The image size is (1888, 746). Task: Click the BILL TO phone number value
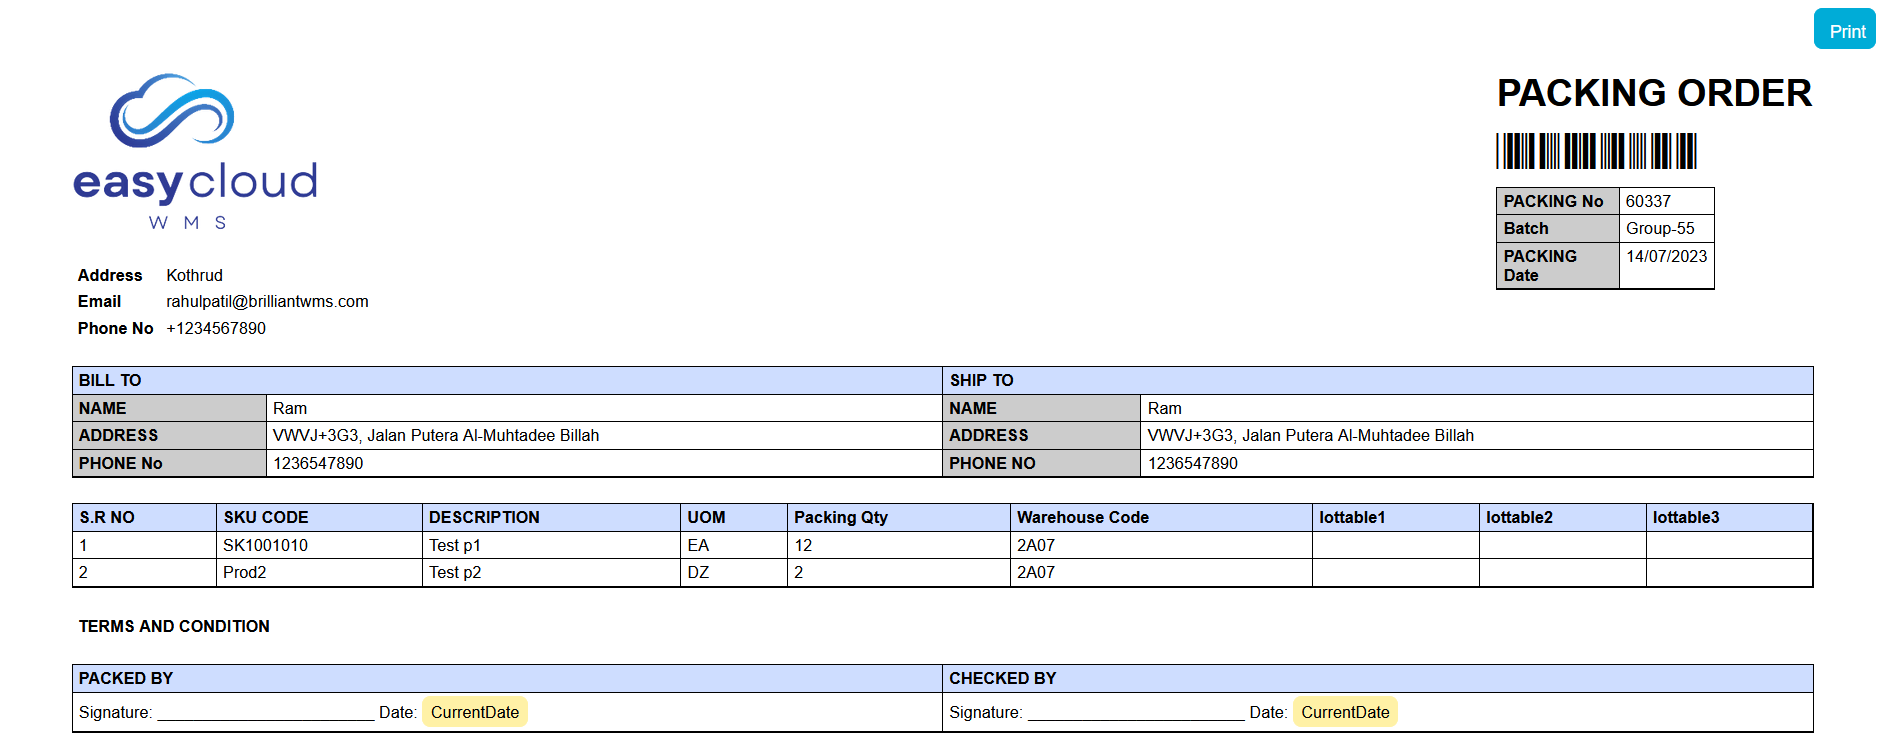point(318,463)
